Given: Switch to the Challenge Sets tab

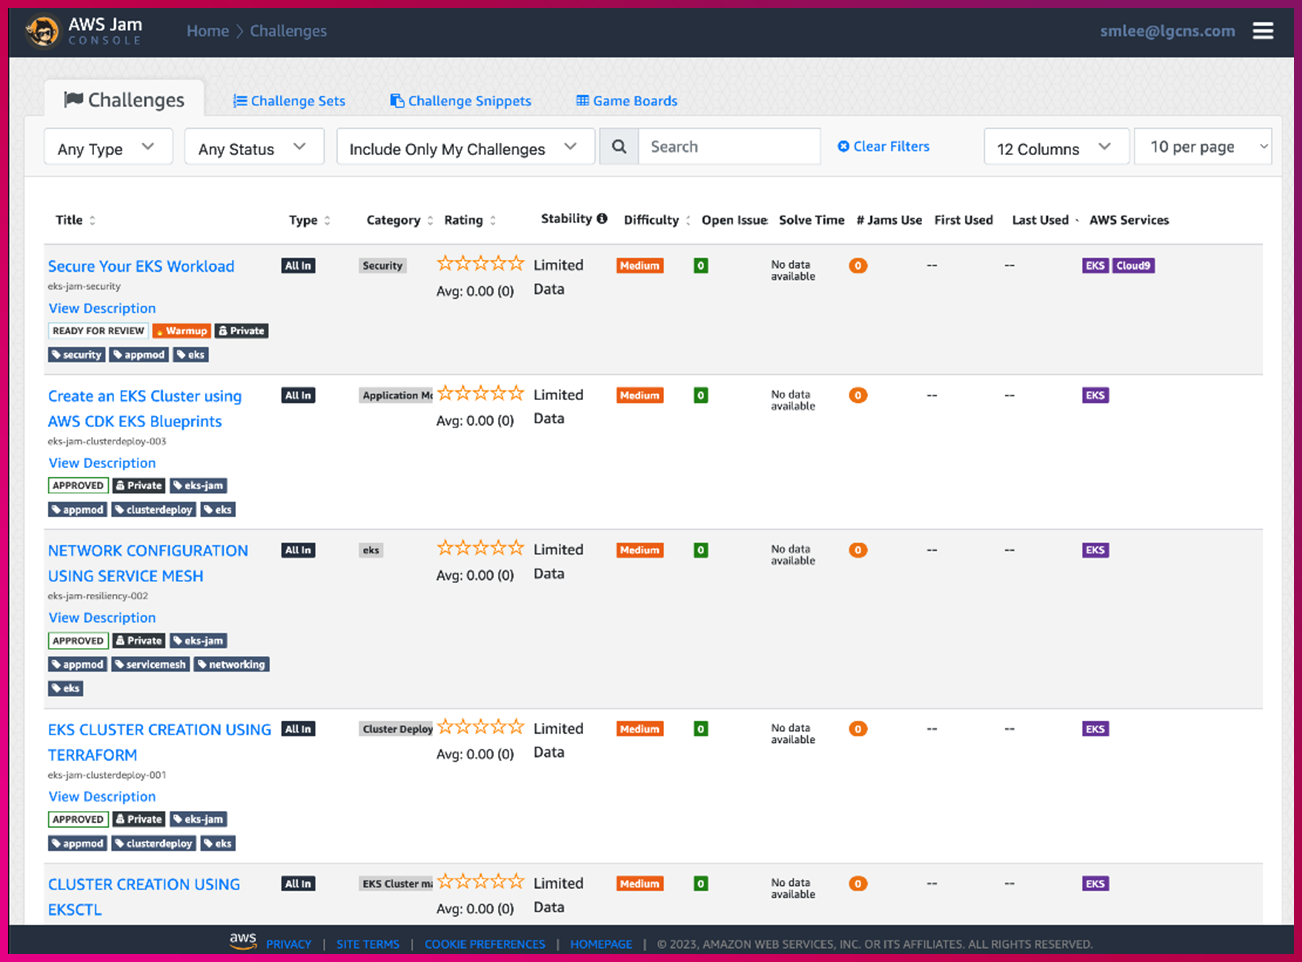Looking at the screenshot, I should (x=289, y=101).
